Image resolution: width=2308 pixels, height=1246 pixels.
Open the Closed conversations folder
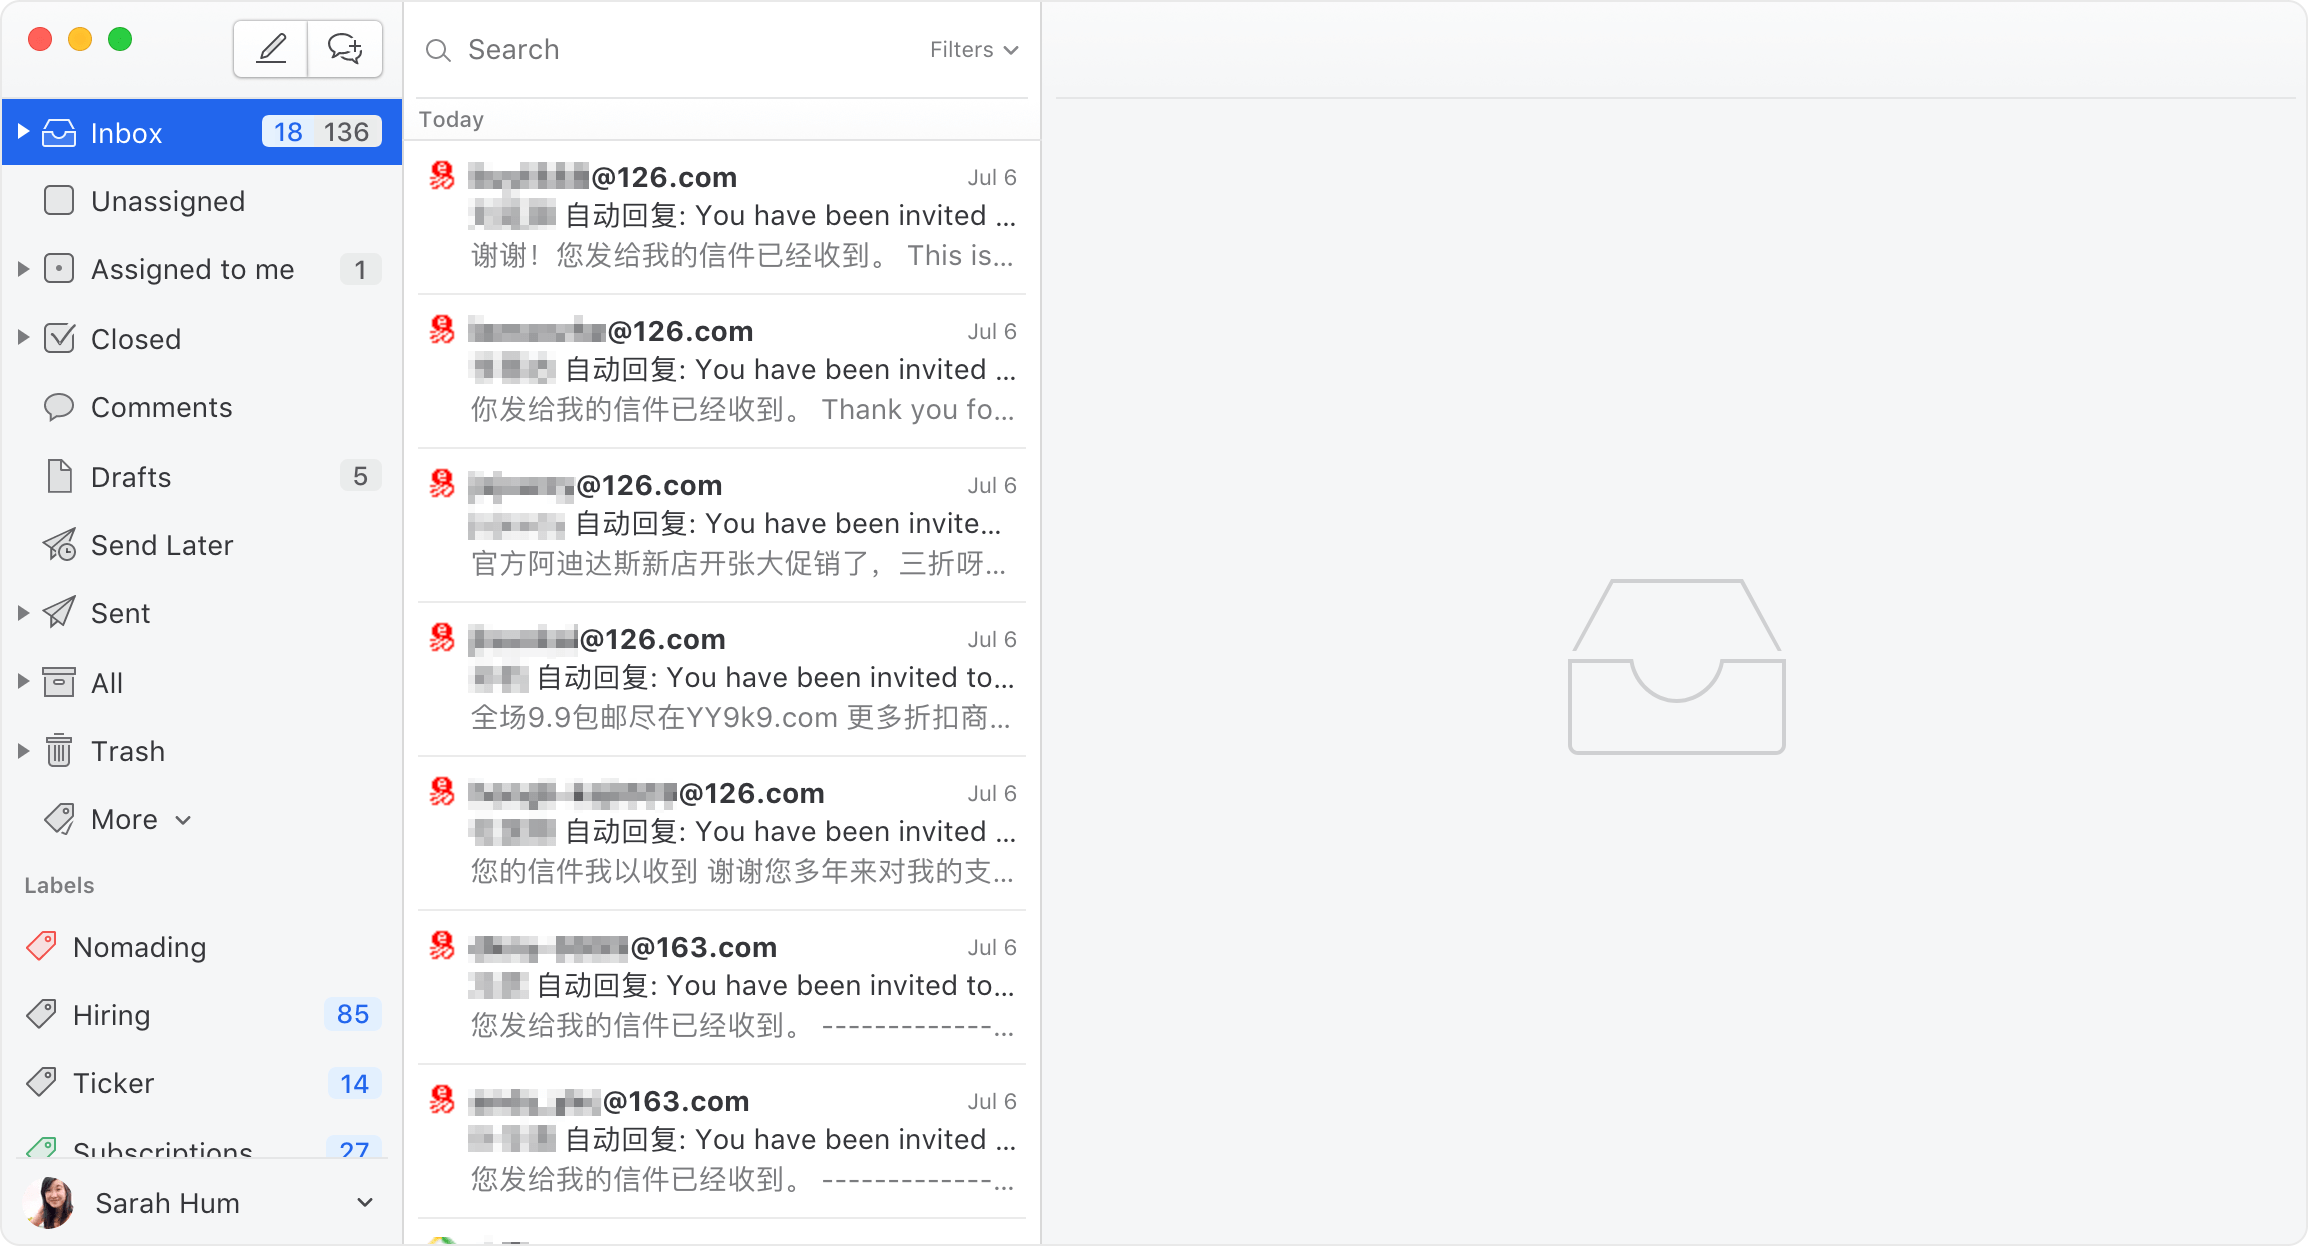tap(202, 338)
